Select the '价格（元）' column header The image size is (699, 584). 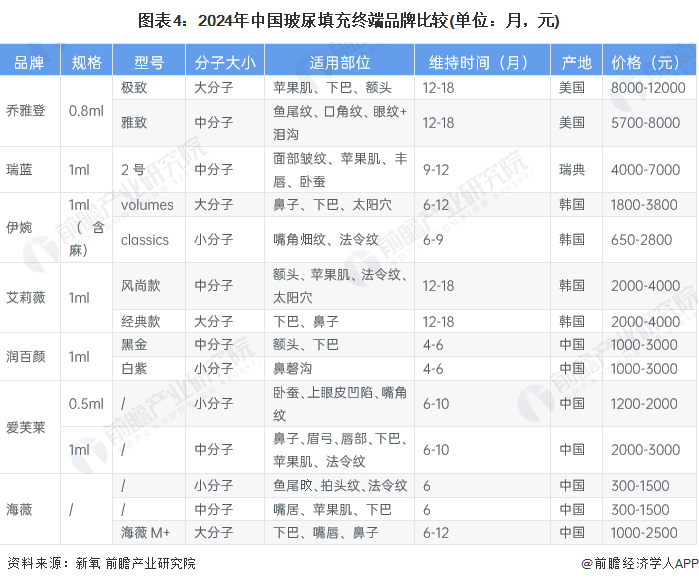tap(649, 62)
